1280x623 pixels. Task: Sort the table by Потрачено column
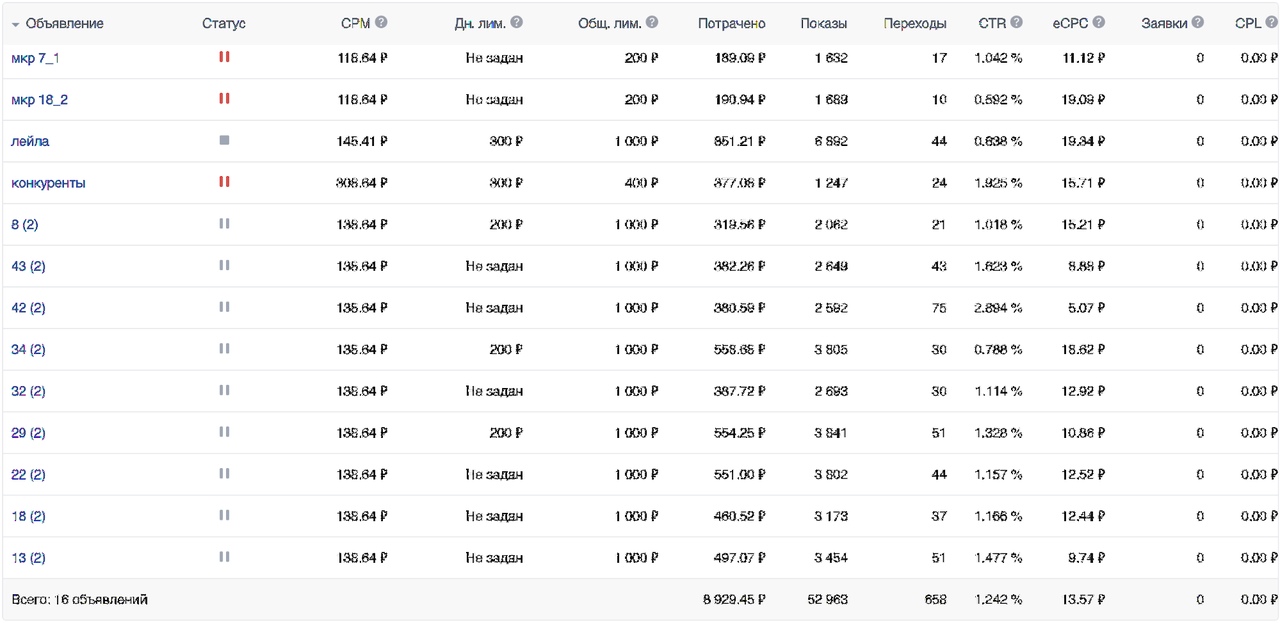click(732, 23)
